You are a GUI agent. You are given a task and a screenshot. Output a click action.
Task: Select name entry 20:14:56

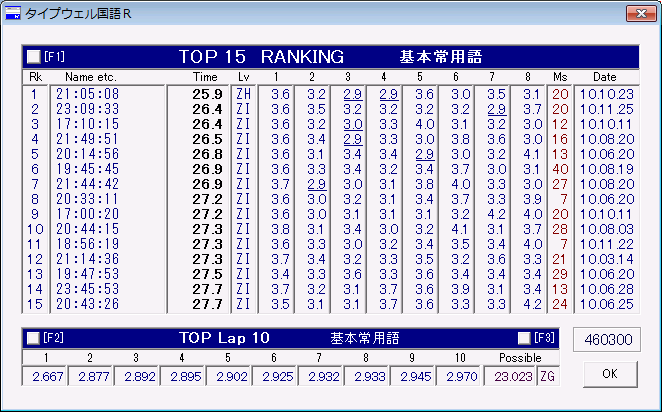coord(88,154)
